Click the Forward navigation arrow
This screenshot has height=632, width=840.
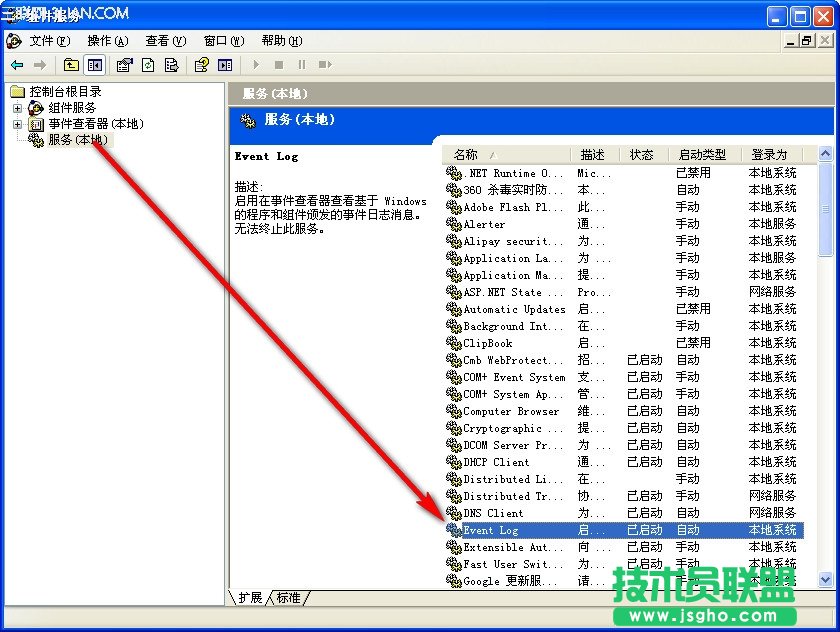tap(40, 64)
